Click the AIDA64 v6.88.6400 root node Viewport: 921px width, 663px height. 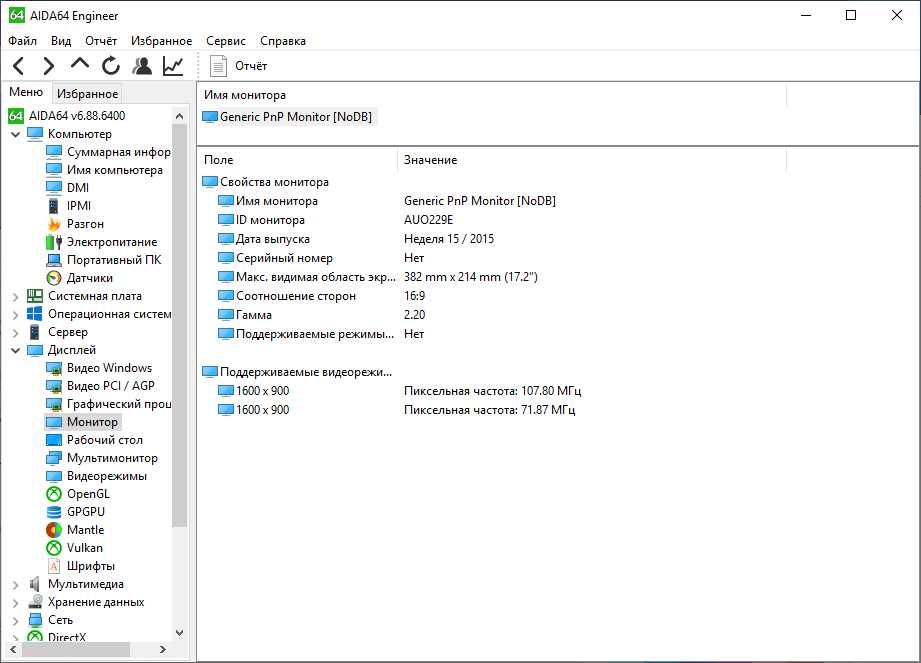point(77,116)
